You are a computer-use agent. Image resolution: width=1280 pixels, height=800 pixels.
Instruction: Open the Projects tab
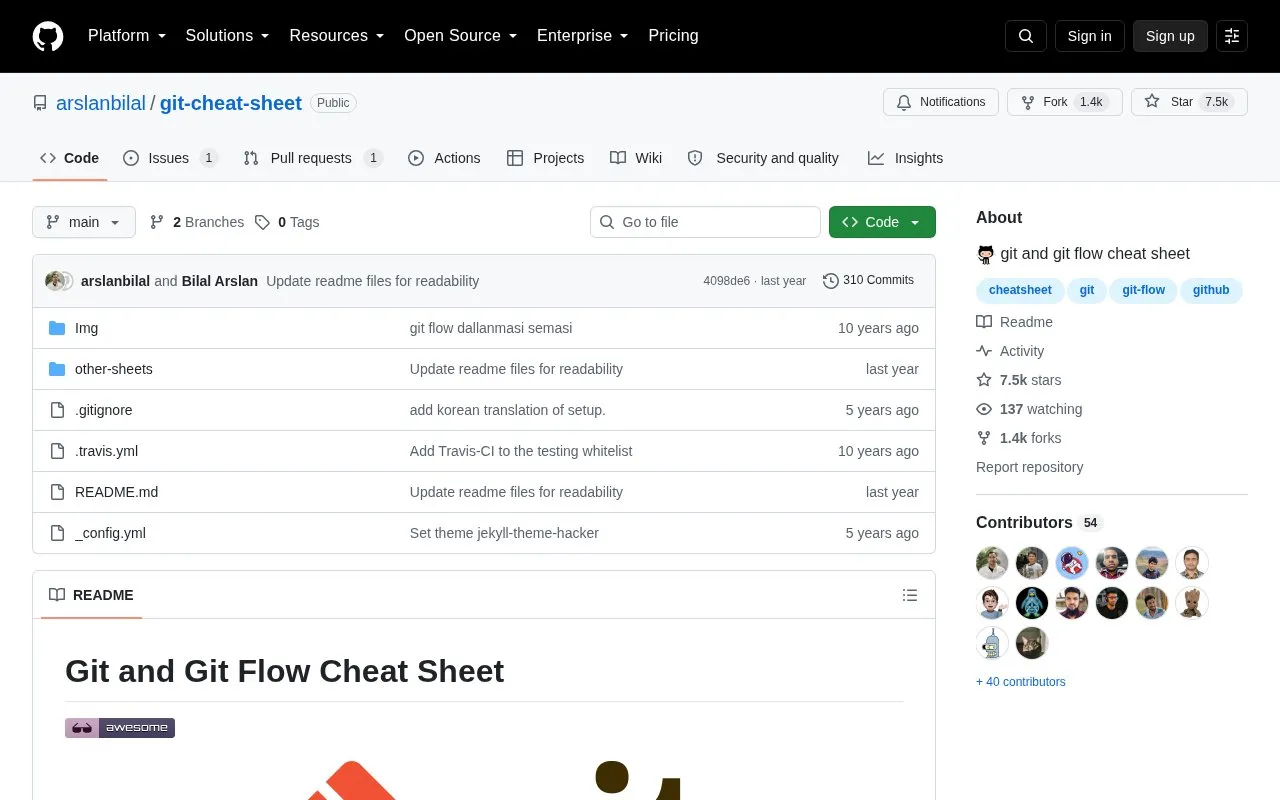pyautogui.click(x=545, y=158)
